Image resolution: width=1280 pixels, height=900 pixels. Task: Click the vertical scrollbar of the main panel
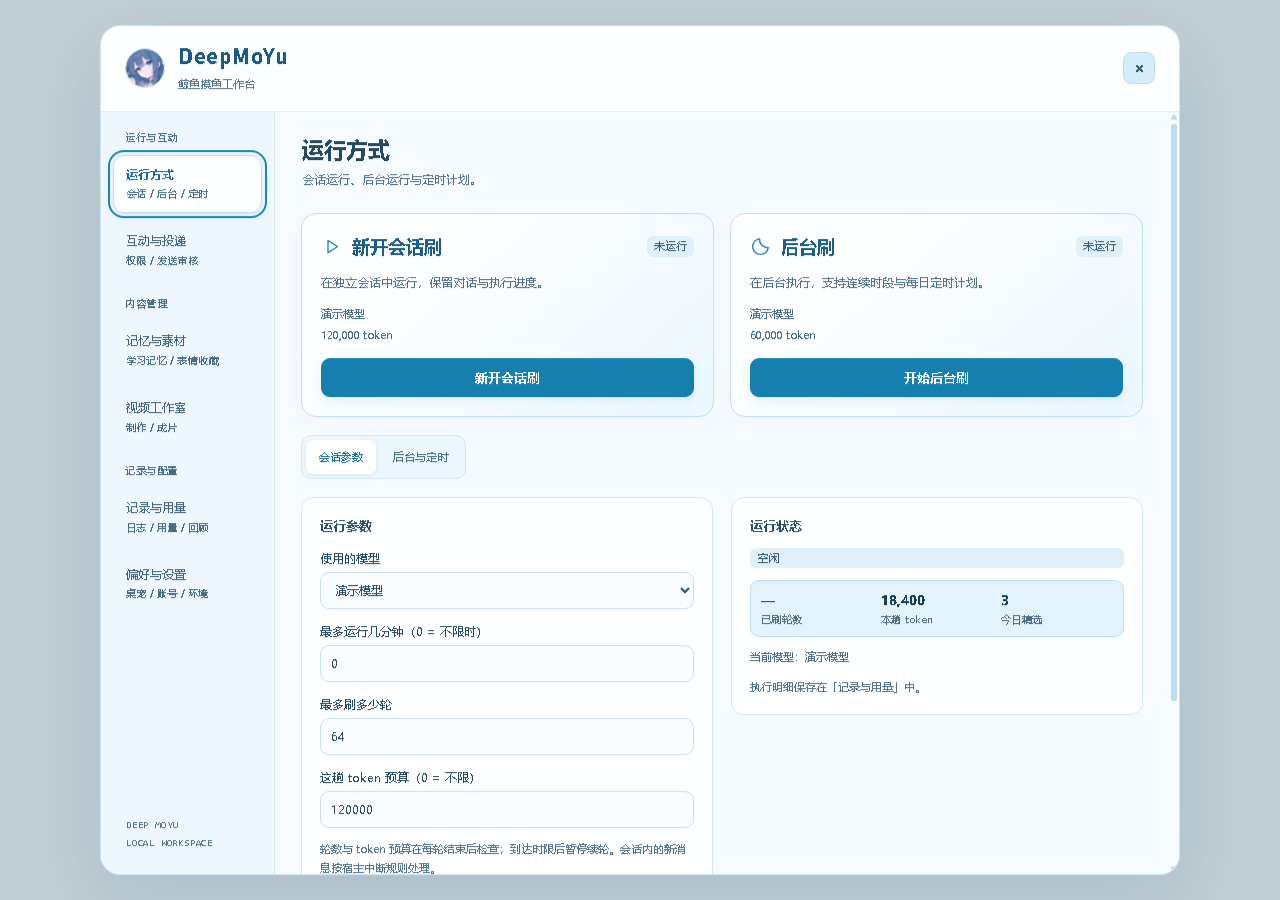(x=1174, y=412)
